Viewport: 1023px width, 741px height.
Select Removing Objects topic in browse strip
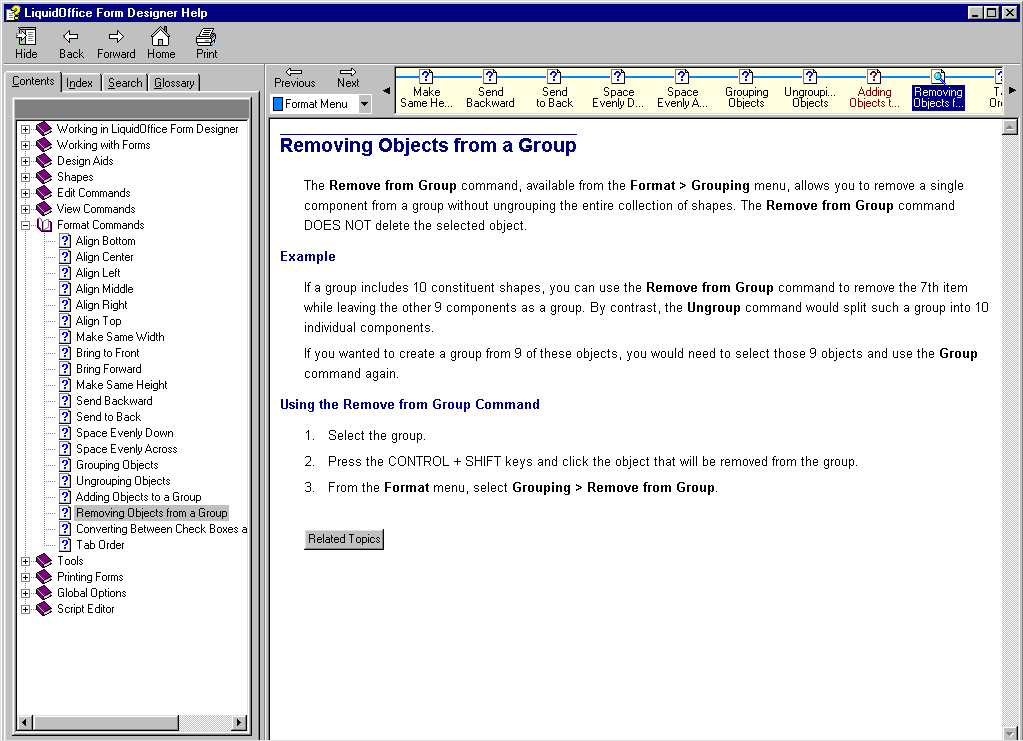tap(938, 90)
